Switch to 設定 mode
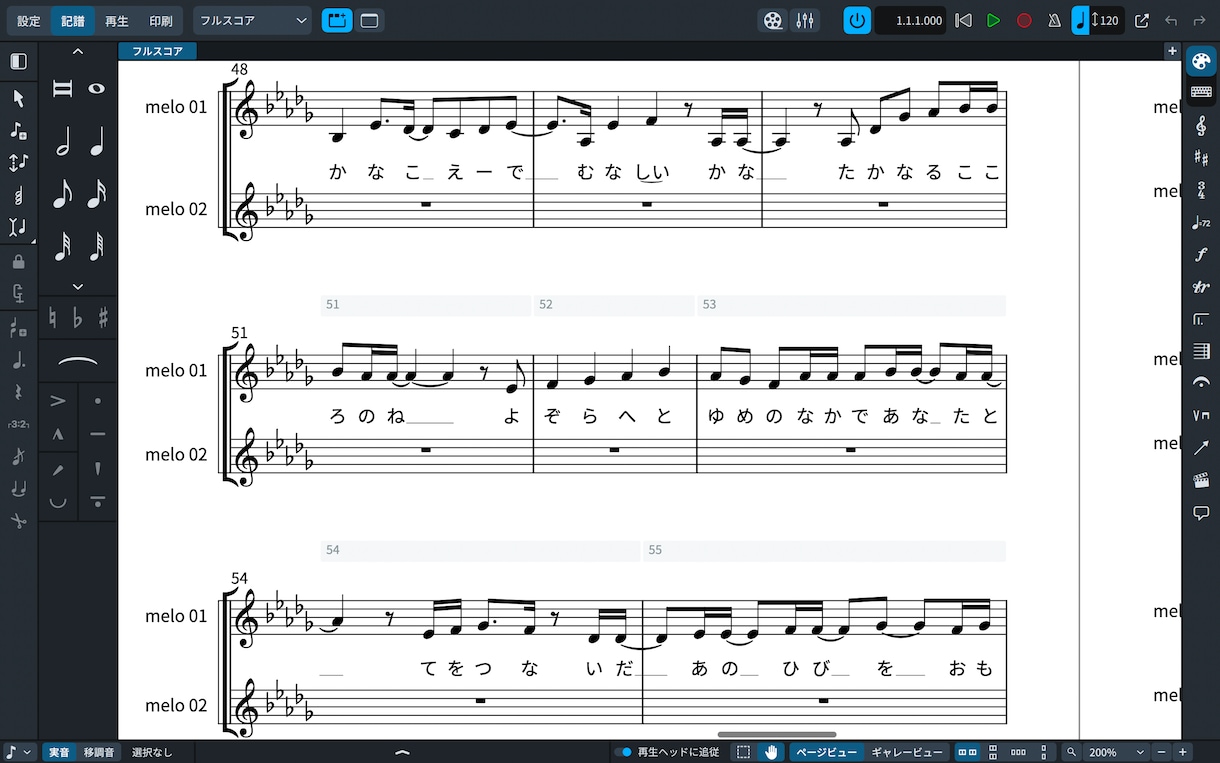 (29, 20)
